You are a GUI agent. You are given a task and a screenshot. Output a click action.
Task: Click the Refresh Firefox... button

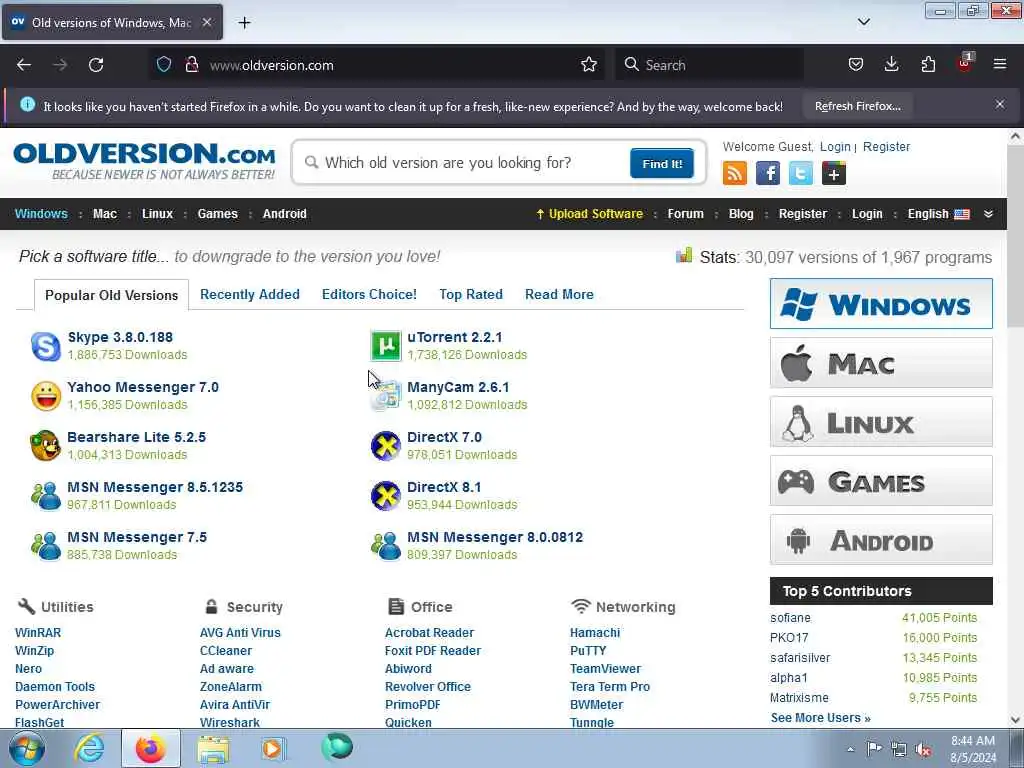click(857, 106)
